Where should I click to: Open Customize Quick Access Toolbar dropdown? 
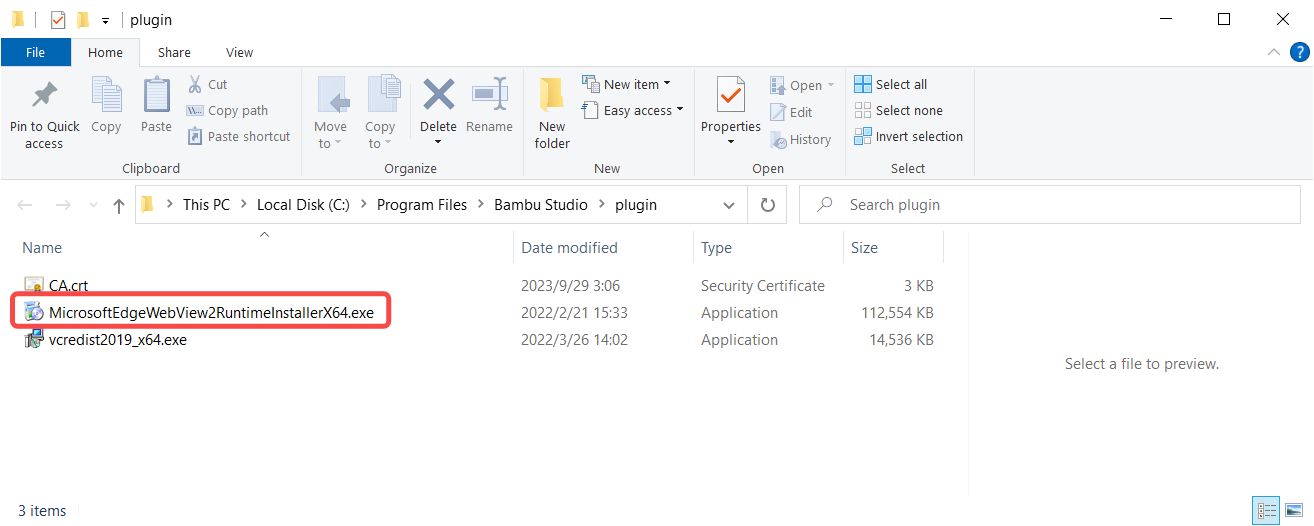(105, 20)
